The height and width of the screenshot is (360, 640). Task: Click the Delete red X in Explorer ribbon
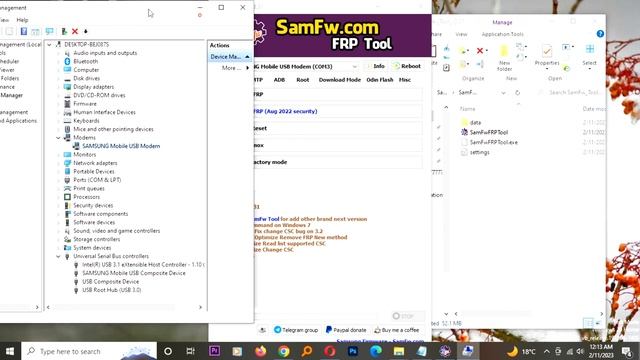pos(480,51)
